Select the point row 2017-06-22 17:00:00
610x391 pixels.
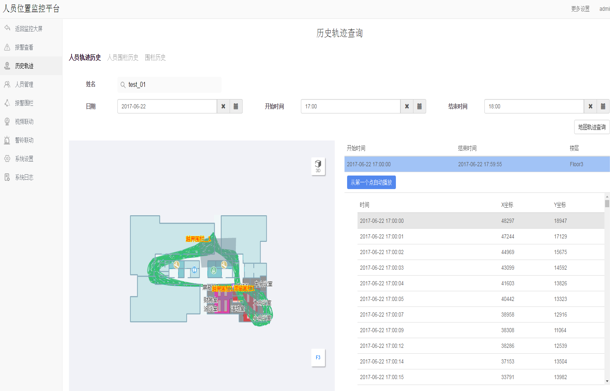tap(481, 221)
